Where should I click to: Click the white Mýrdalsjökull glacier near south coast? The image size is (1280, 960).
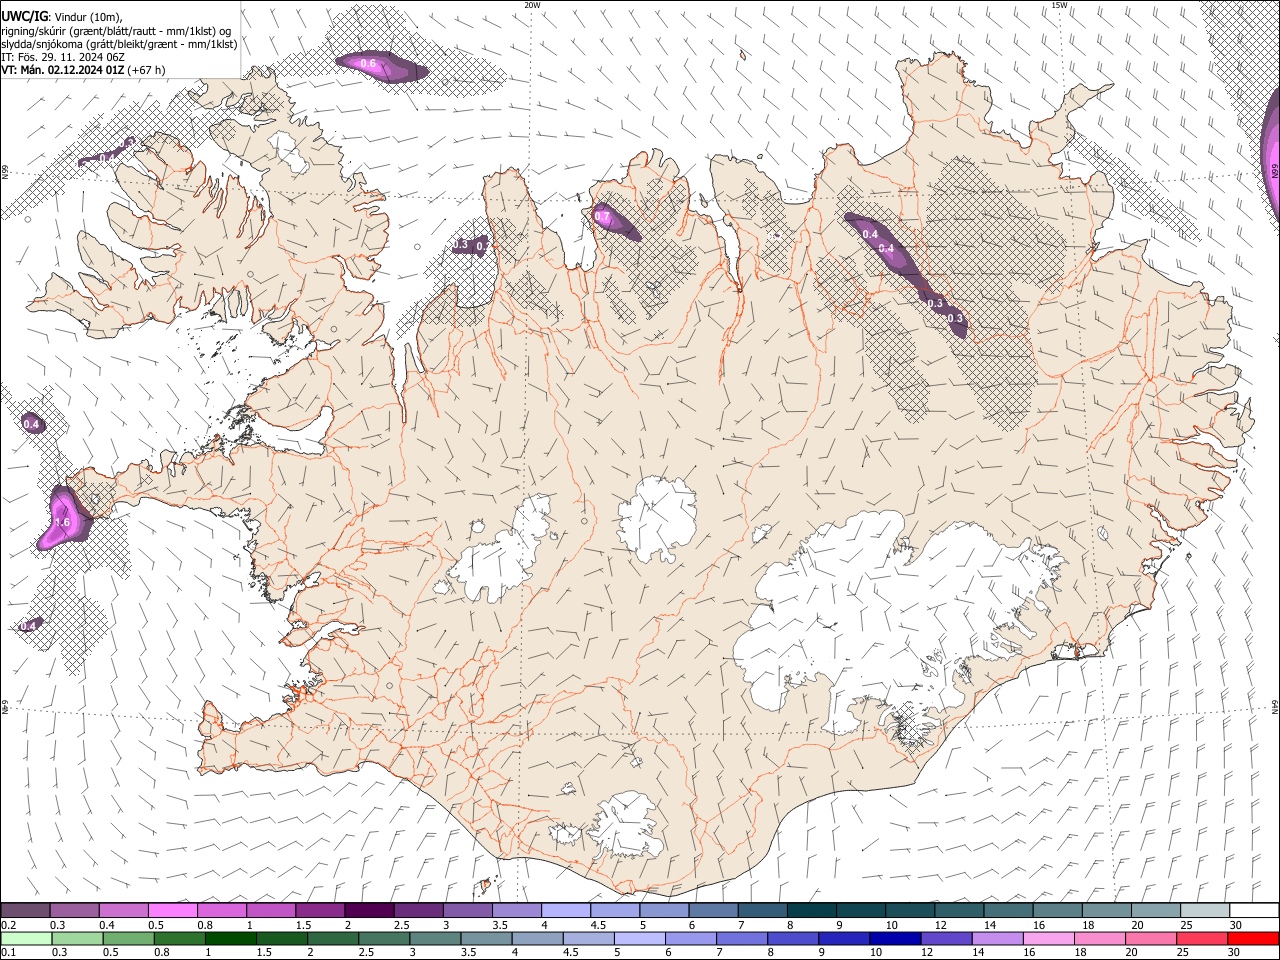click(x=627, y=825)
